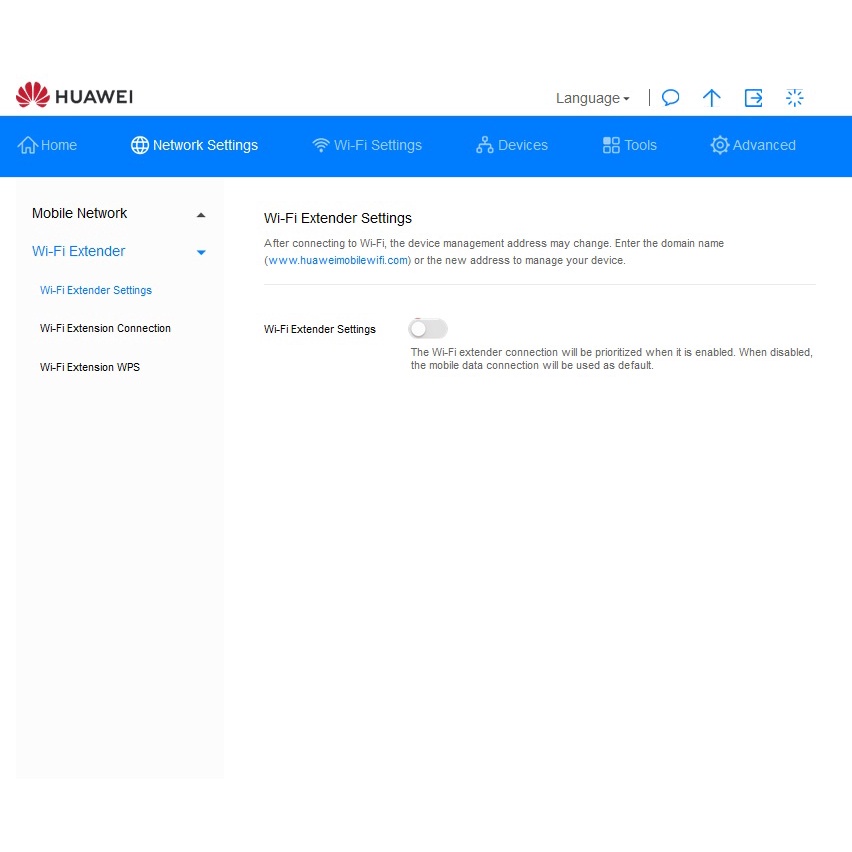Open Wi-Fi Extension WPS page

pos(90,367)
